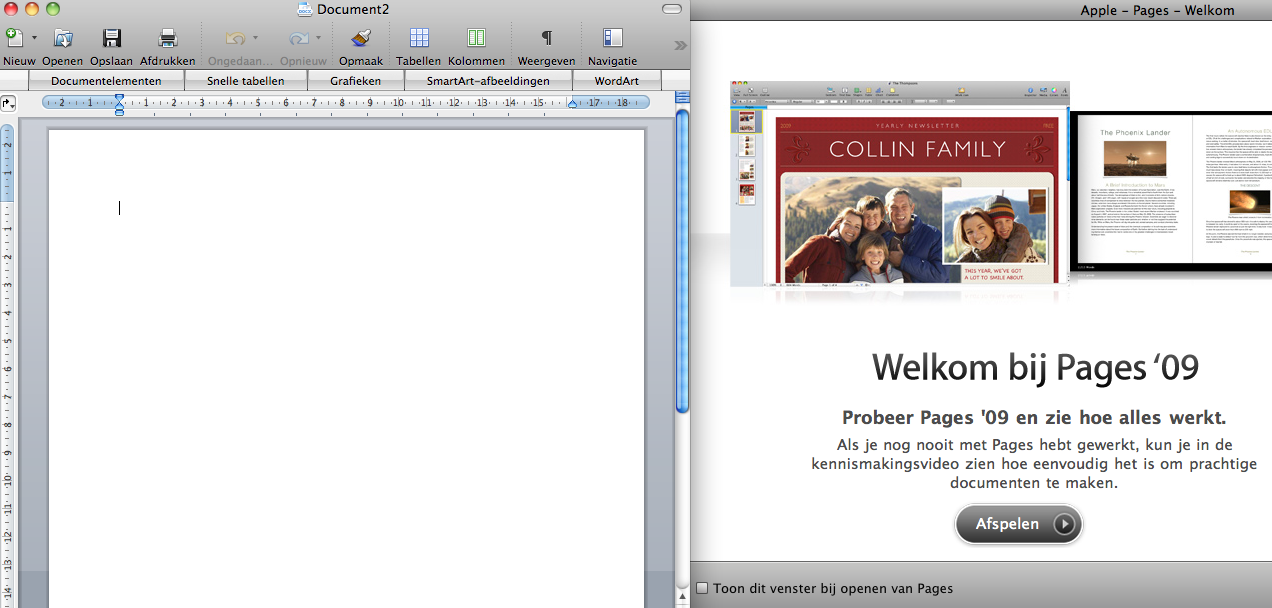This screenshot has height=608, width=1272.
Task: Click the Nieuw document icon in Word
Action: click(x=14, y=38)
